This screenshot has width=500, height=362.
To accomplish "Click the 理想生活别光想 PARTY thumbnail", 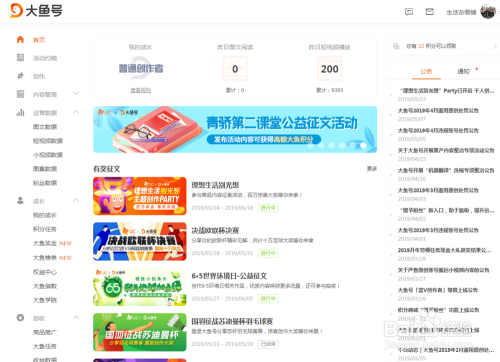I will pos(140,196).
